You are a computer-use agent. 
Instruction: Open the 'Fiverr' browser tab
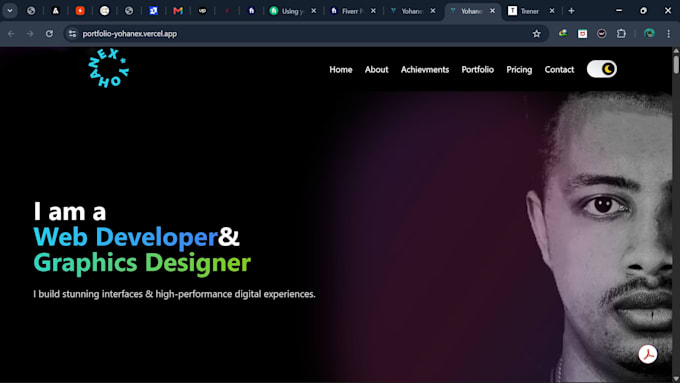[x=352, y=11]
